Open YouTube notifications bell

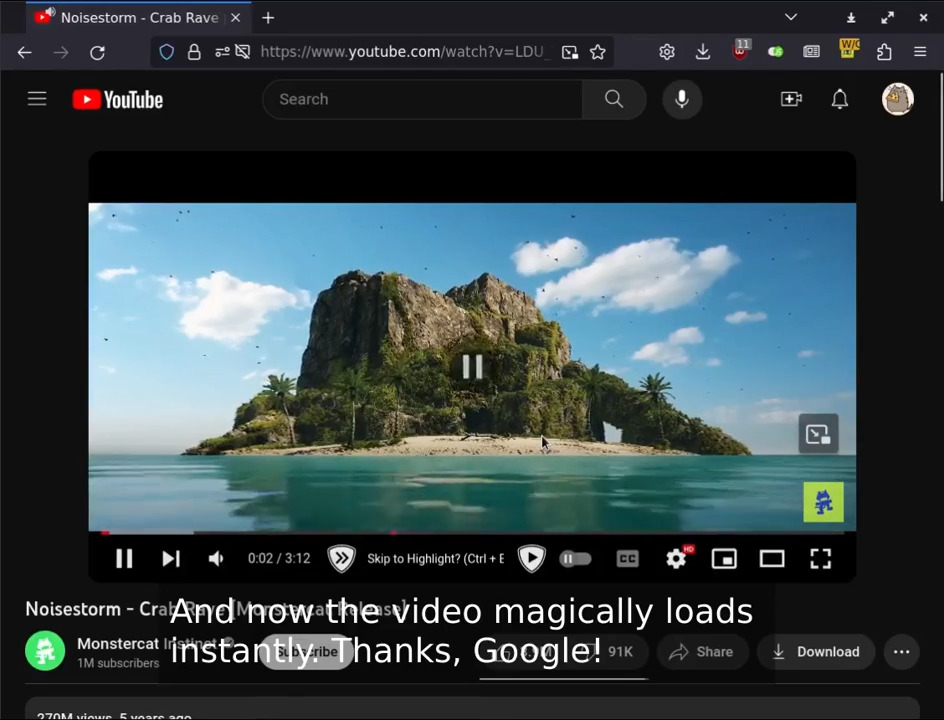pyautogui.click(x=840, y=99)
